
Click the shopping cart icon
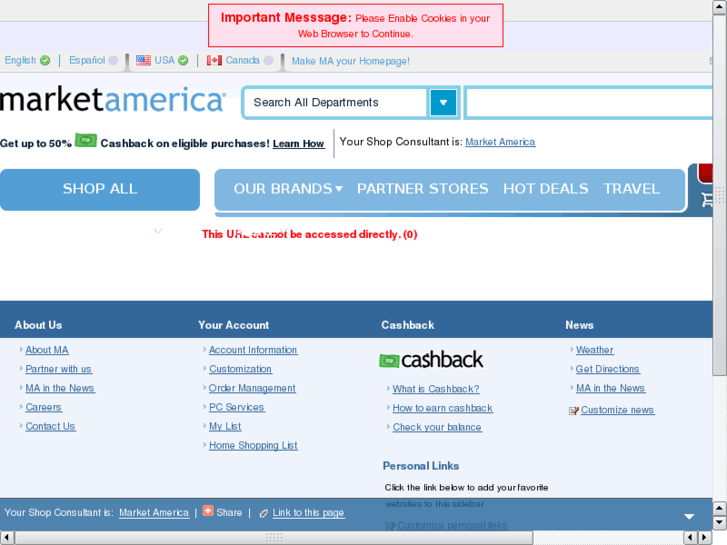tap(709, 198)
